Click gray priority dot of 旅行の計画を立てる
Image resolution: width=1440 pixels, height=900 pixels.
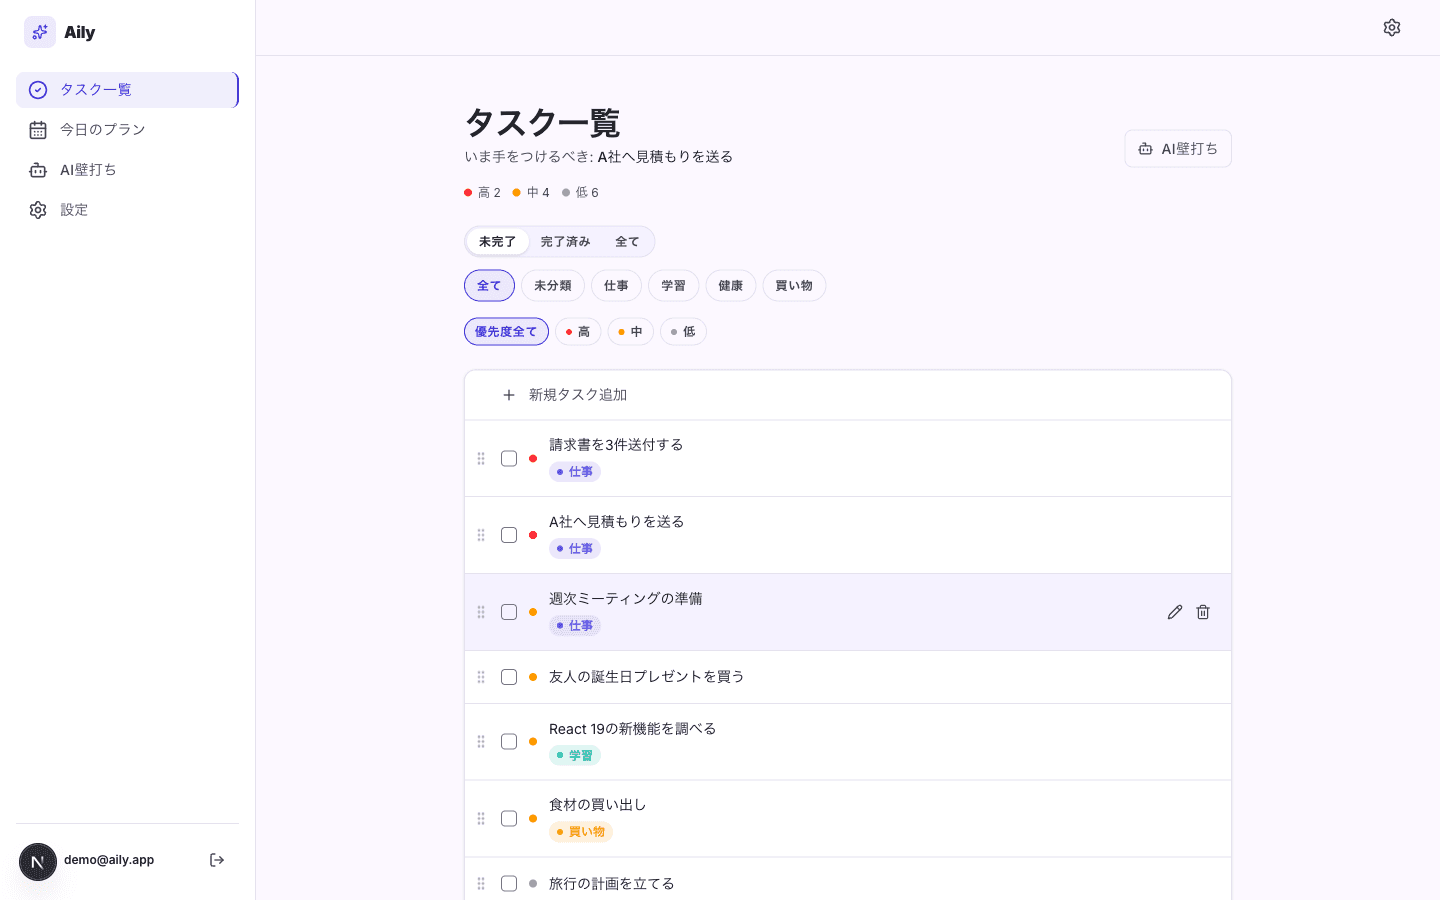pyautogui.click(x=533, y=884)
